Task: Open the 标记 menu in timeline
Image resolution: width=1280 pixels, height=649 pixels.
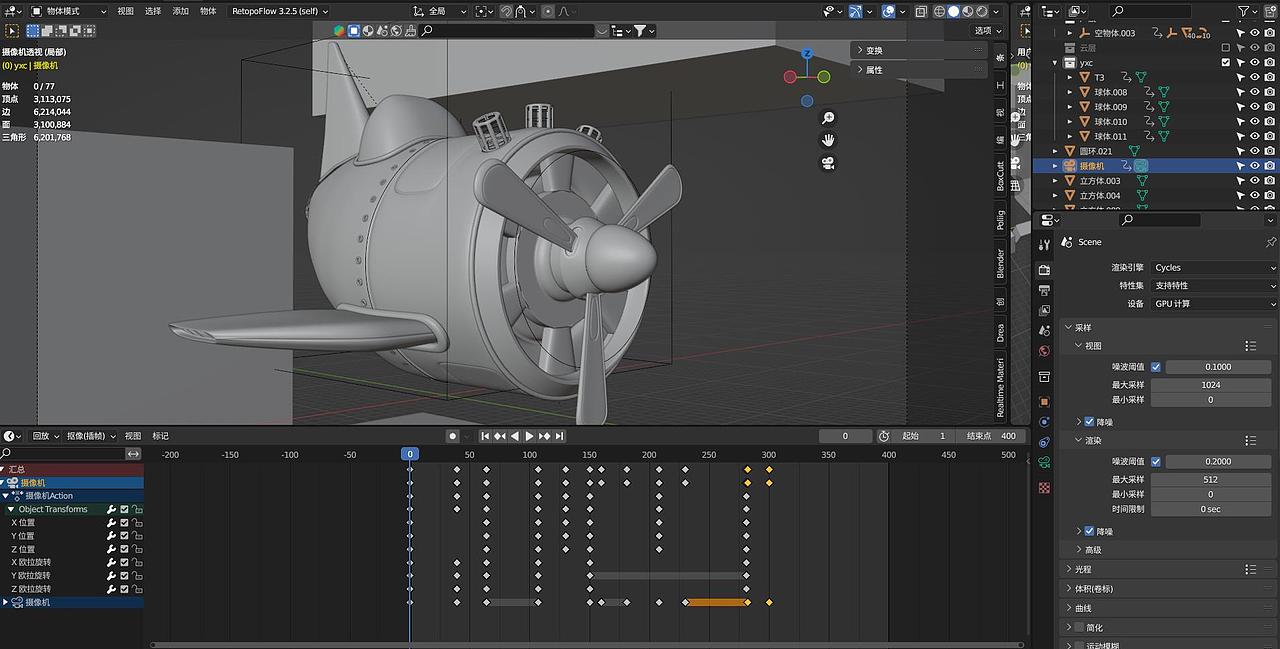Action: coord(161,436)
